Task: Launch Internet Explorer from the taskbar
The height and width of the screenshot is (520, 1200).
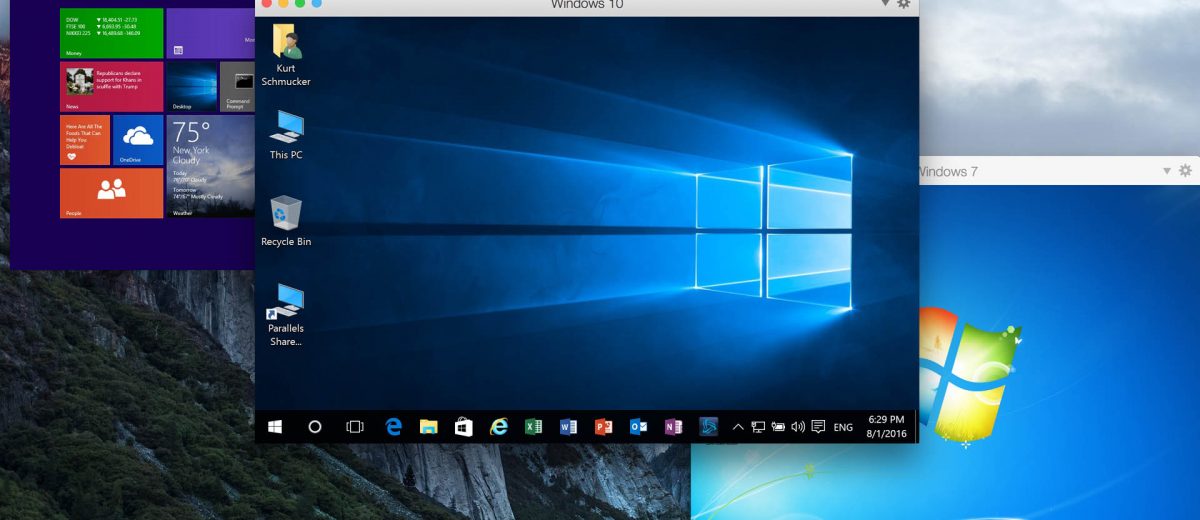Action: point(498,427)
